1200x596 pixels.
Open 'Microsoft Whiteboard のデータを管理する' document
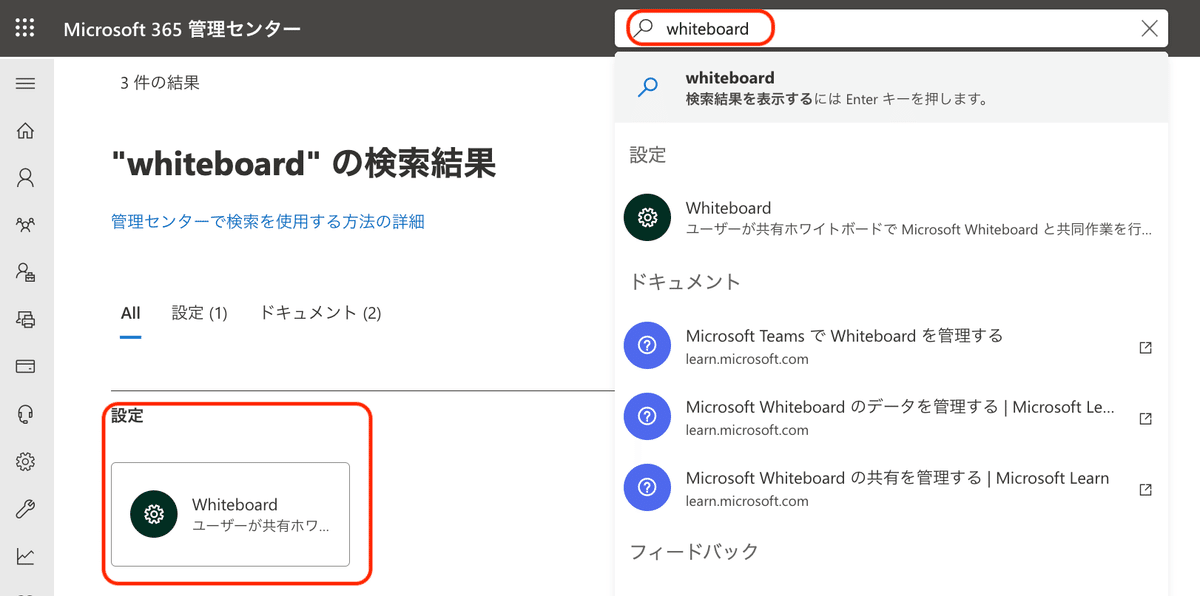click(891, 418)
